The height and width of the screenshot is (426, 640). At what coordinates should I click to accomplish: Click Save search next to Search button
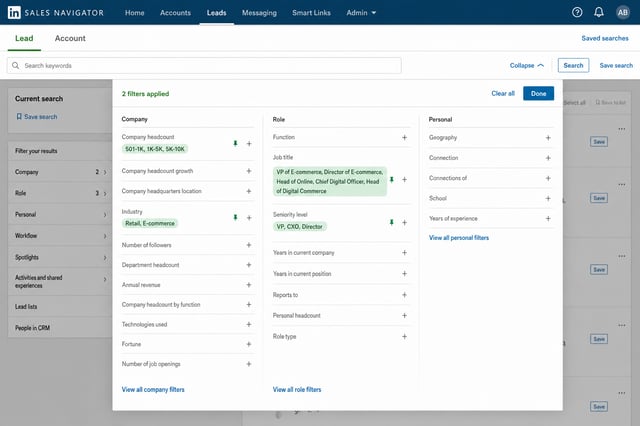tap(616, 65)
